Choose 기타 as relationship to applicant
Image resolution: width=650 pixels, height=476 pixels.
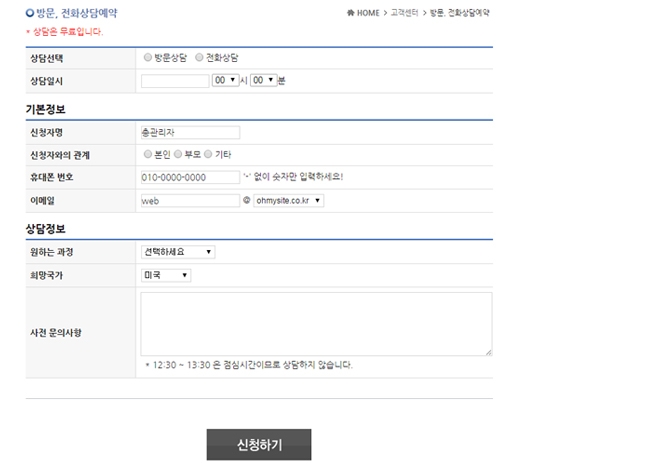[x=209, y=154]
